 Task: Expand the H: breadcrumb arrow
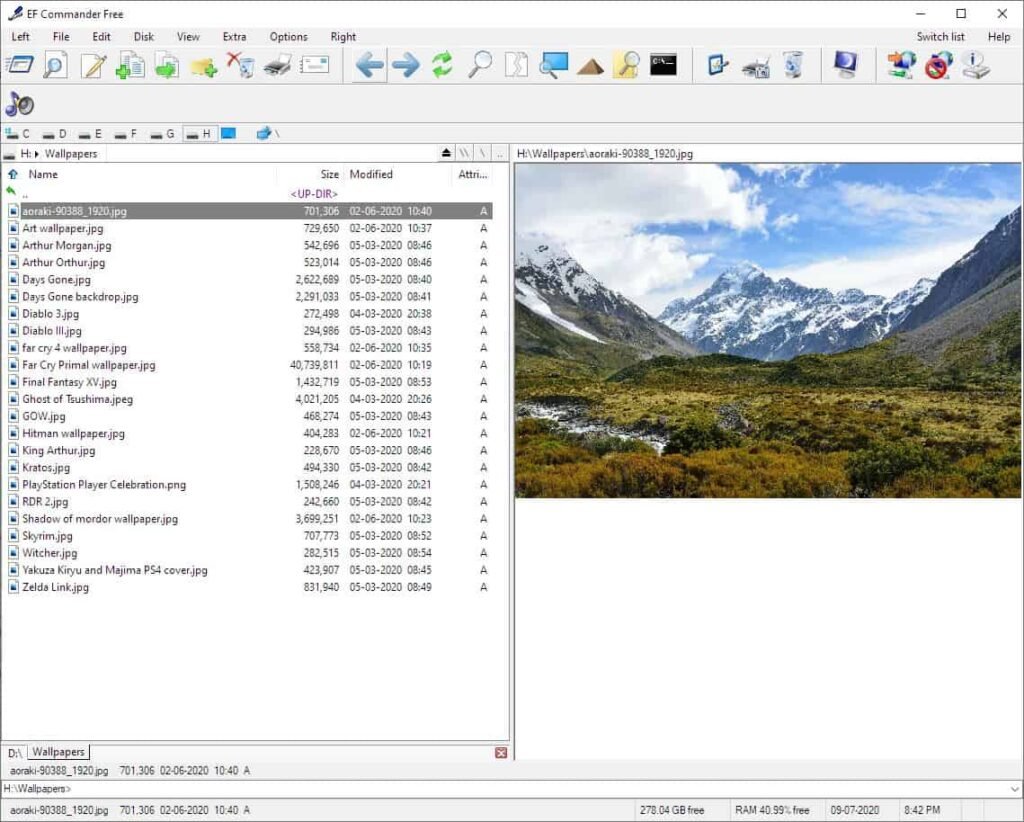coord(37,154)
